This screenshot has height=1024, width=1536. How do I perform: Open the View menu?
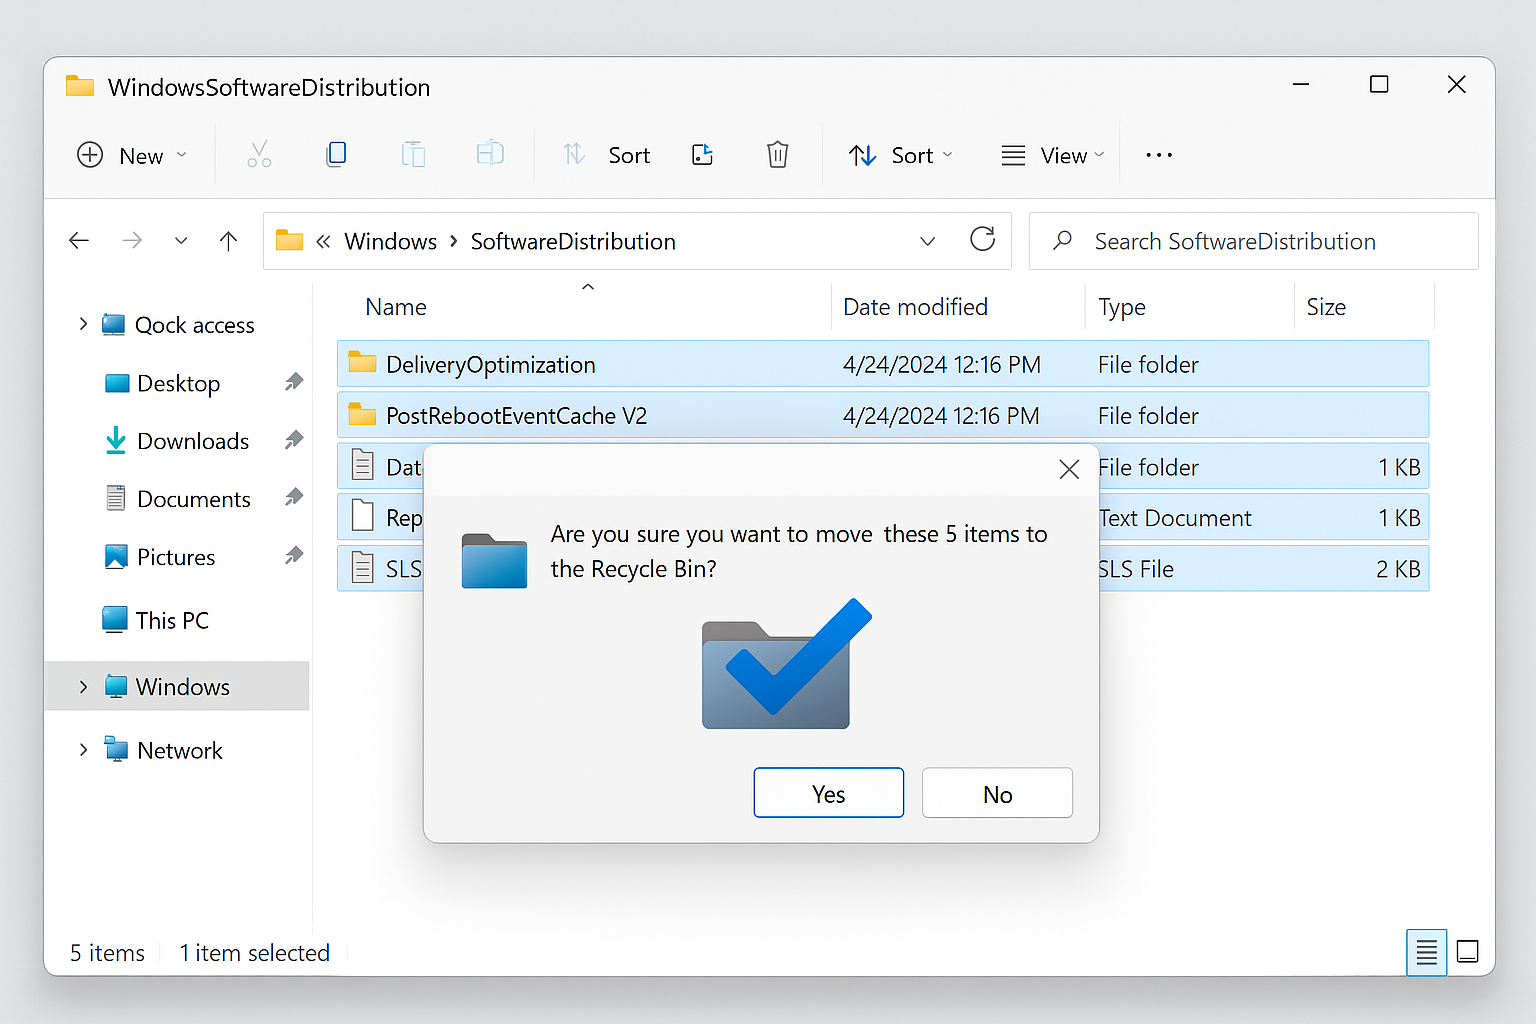(x=1050, y=154)
